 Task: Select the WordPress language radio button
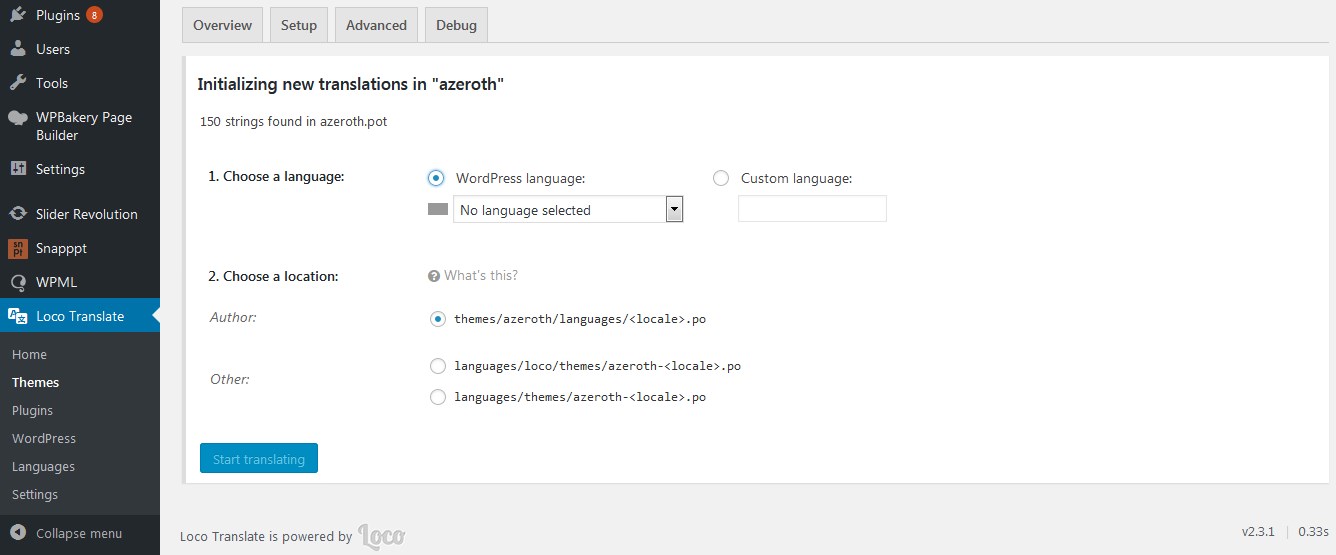(436, 178)
